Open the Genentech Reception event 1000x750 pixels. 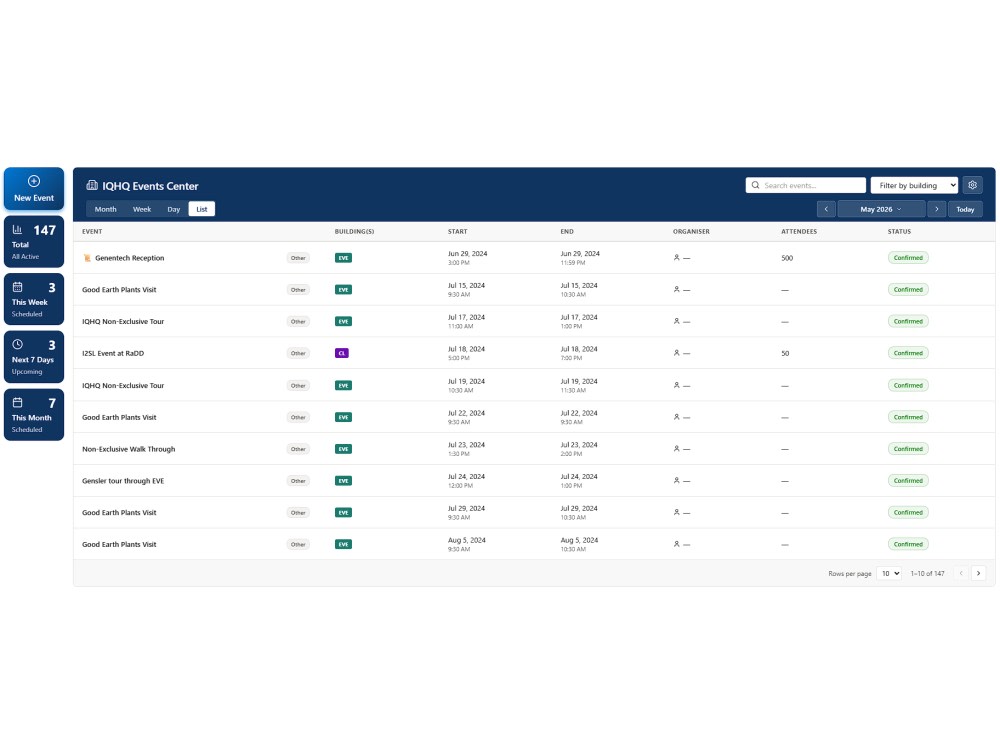click(129, 258)
